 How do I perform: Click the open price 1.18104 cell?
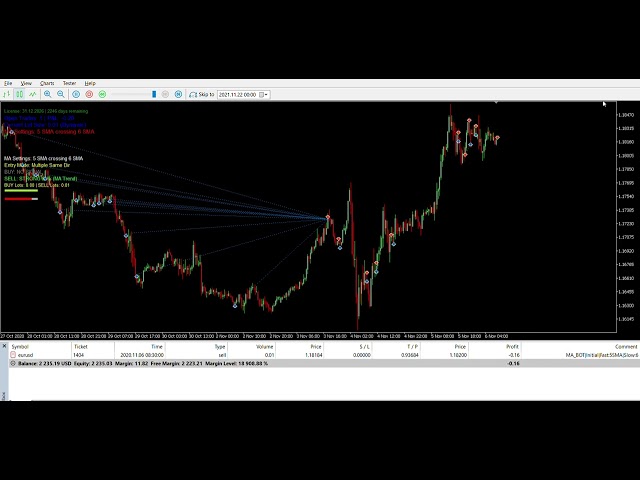pyautogui.click(x=314, y=355)
